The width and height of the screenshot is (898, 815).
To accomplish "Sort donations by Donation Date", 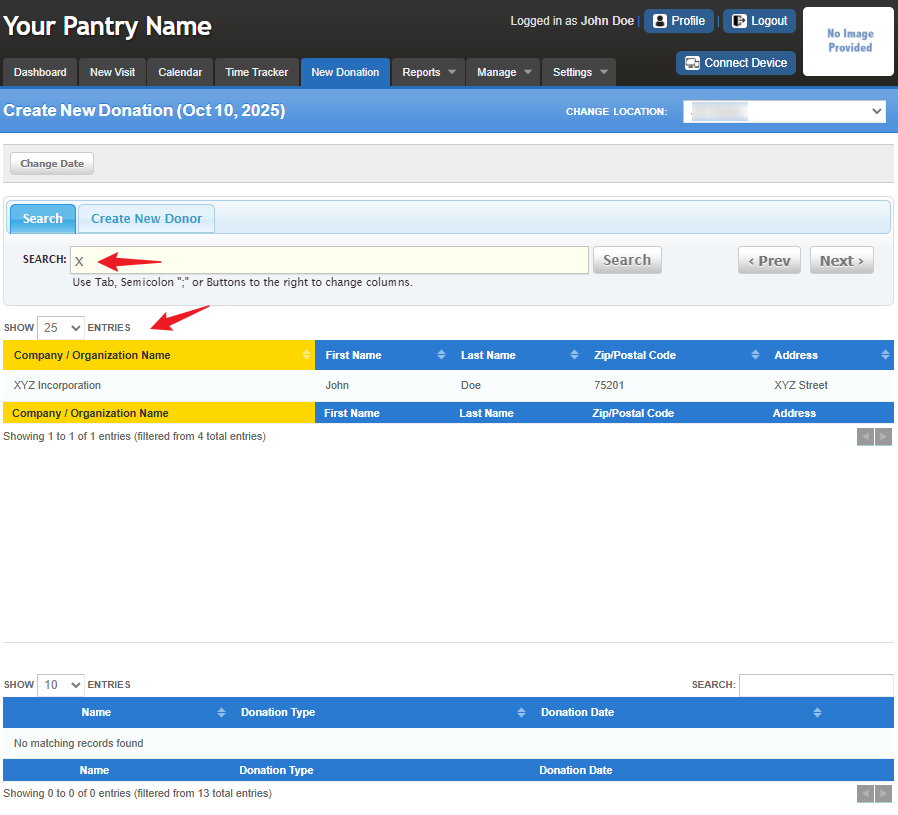I will point(682,712).
